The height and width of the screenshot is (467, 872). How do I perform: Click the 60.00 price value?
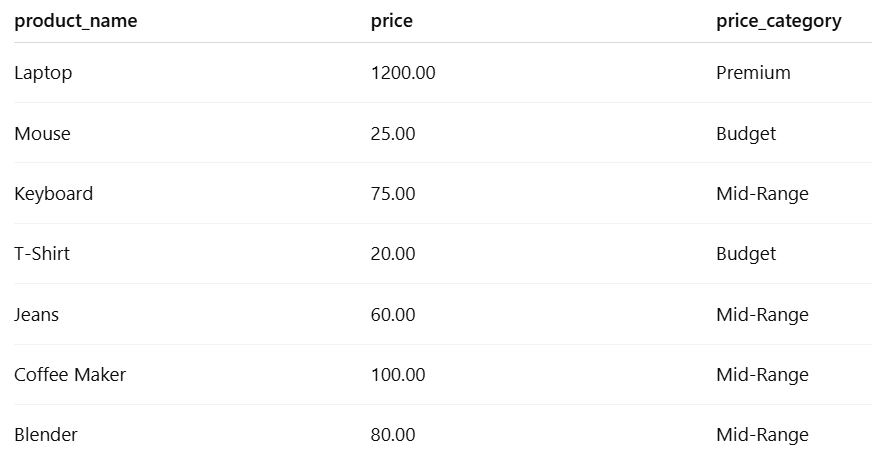[393, 315]
